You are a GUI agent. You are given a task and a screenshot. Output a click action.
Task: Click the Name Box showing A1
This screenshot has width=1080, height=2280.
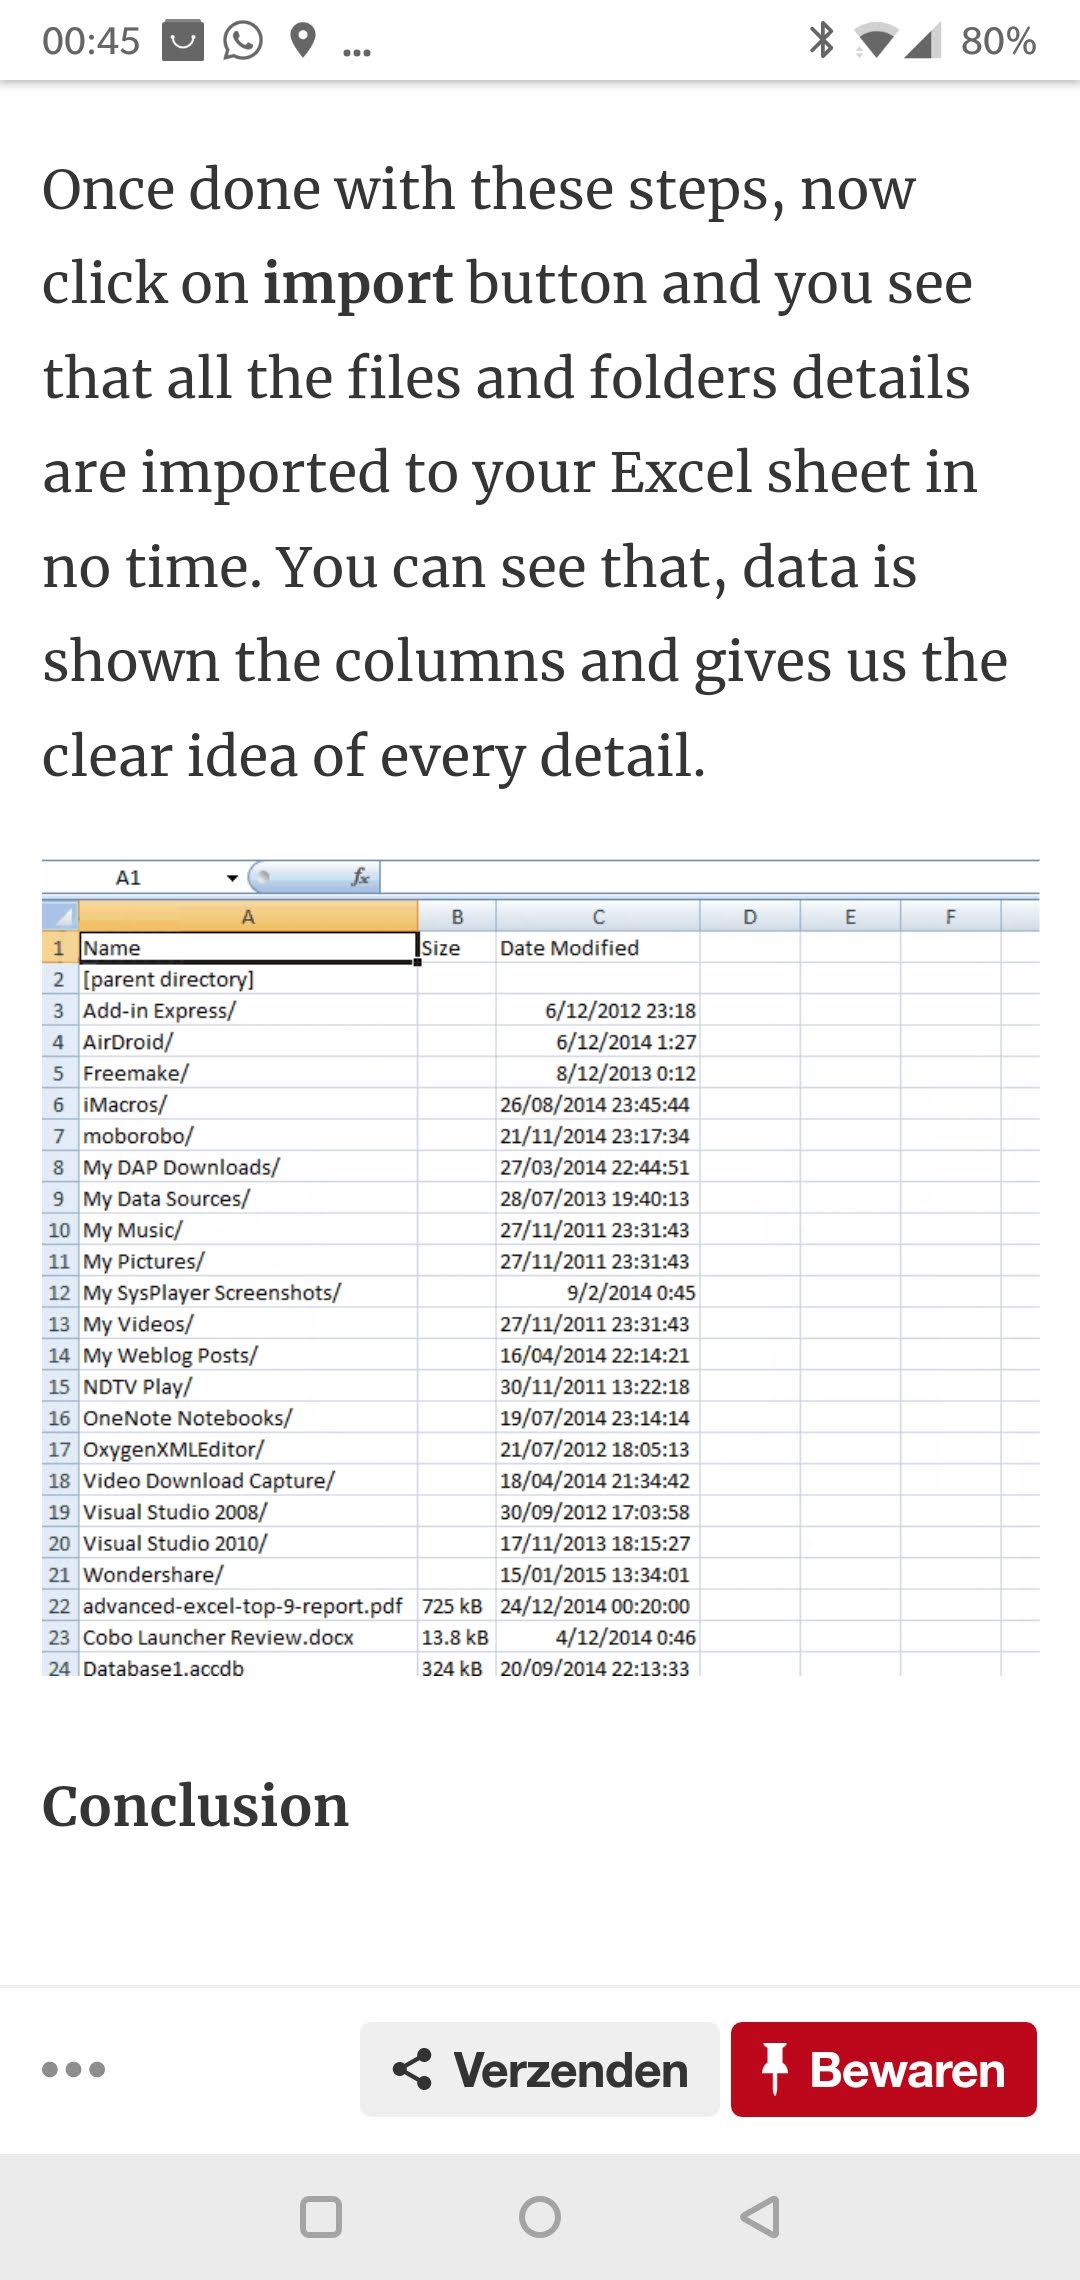click(130, 877)
